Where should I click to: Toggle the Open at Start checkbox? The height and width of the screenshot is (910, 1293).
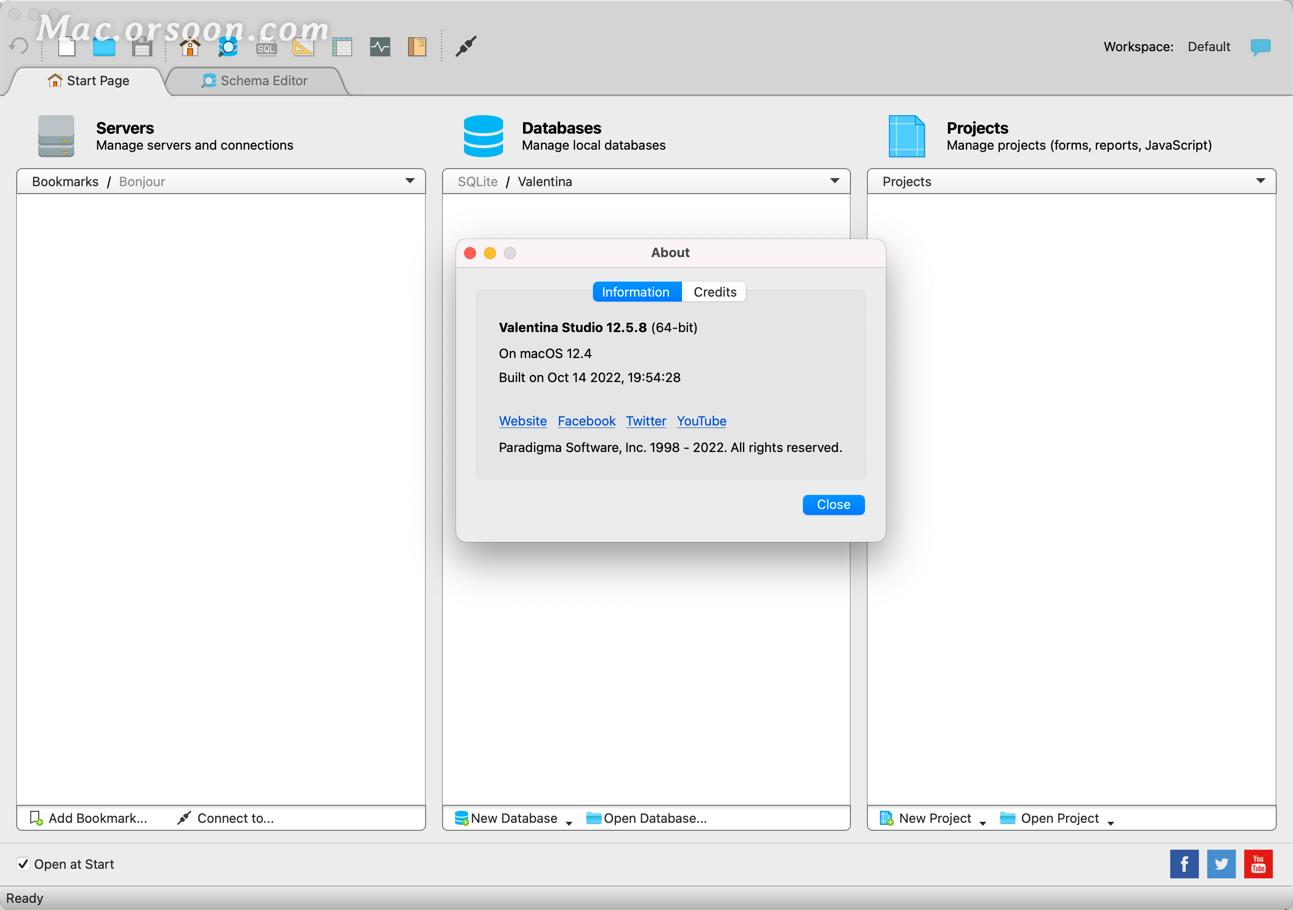(23, 864)
